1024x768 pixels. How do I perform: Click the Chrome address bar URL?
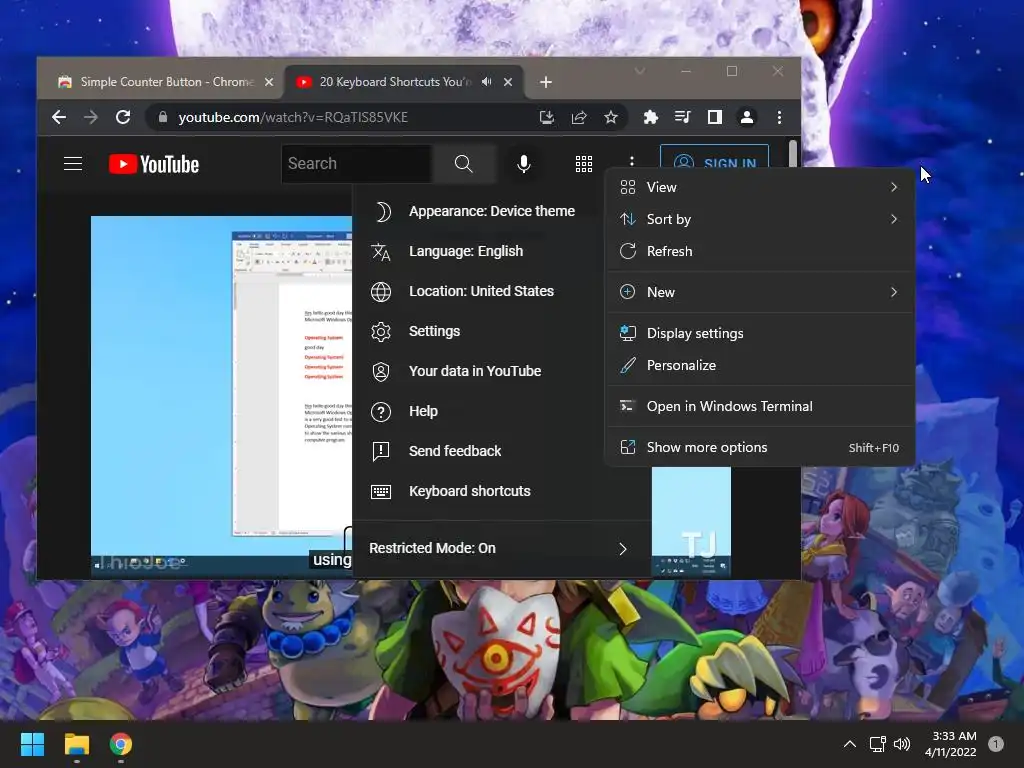pyautogui.click(x=293, y=117)
